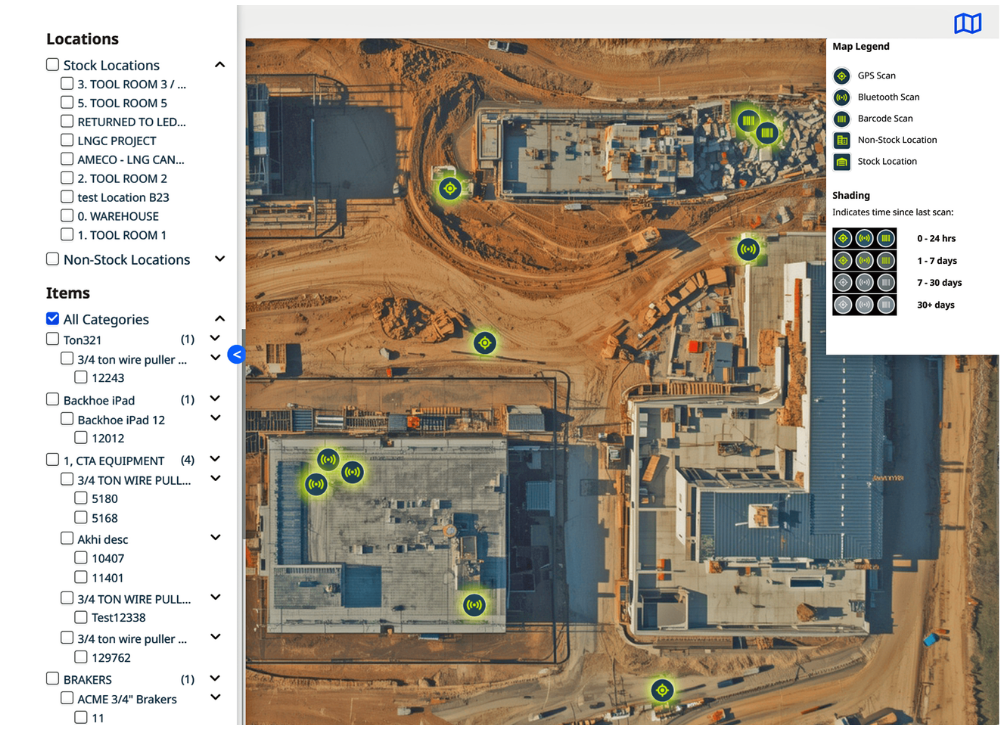Click the Stock Location icon in legend
This screenshot has height=730, width=1000.
pos(842,162)
